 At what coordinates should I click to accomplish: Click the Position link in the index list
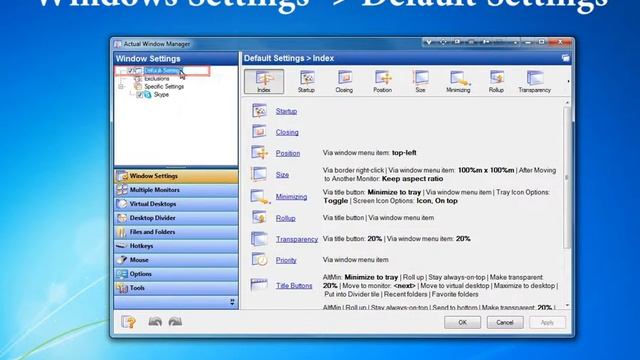coord(288,153)
